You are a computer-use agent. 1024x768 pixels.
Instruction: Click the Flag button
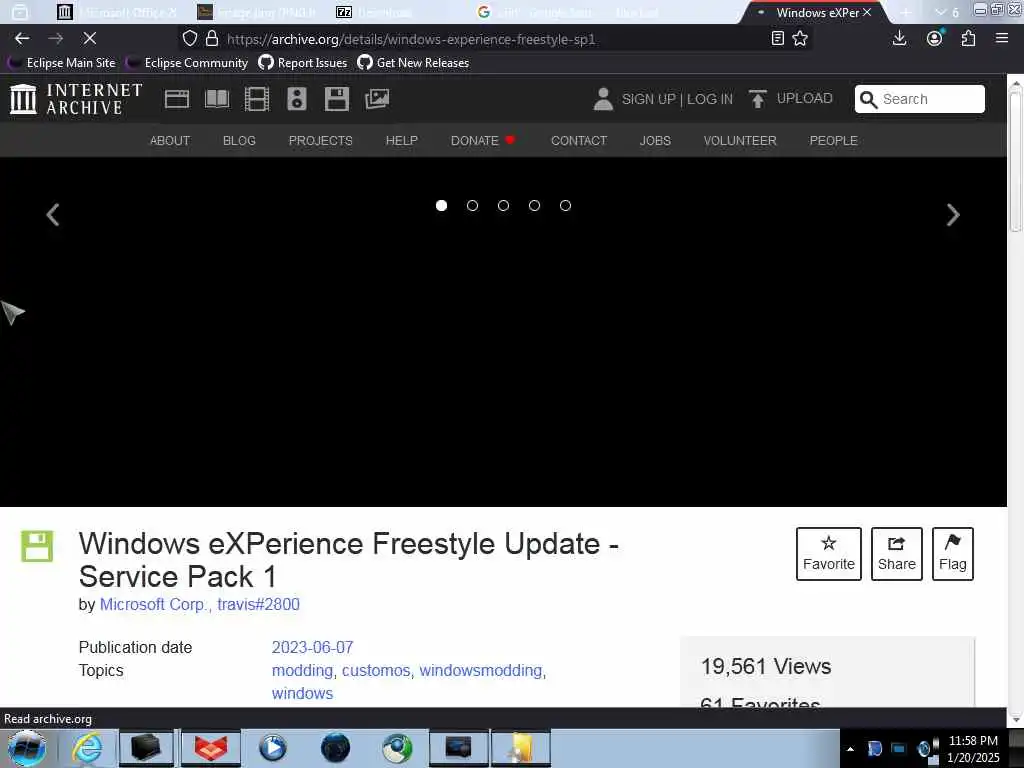953,554
